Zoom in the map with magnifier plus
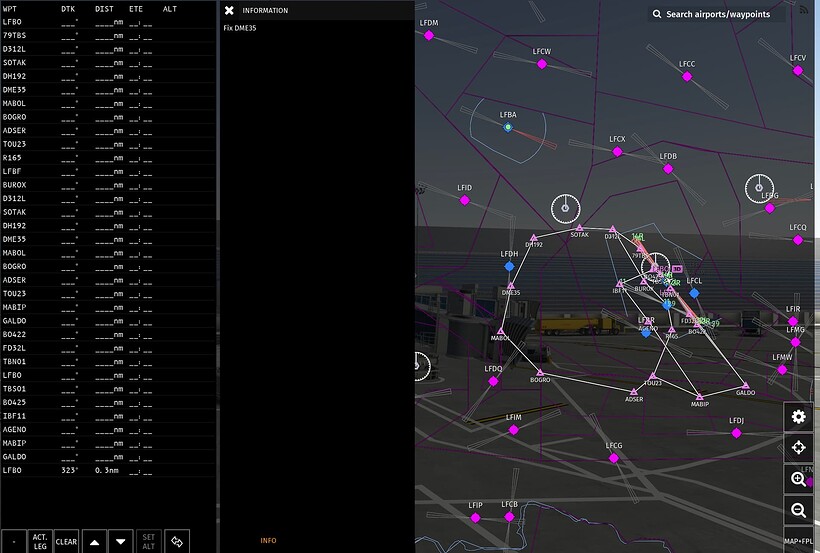The height and width of the screenshot is (553, 820). pos(798,479)
